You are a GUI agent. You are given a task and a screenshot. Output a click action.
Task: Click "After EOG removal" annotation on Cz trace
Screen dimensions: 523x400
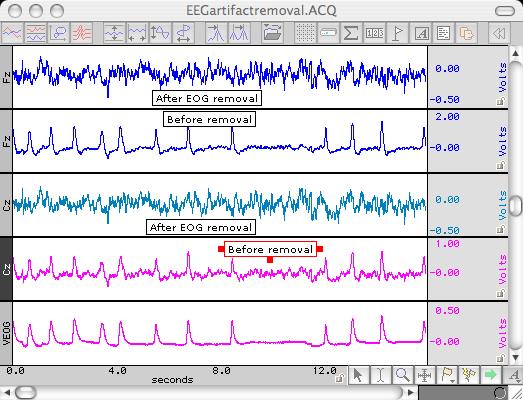(201, 228)
